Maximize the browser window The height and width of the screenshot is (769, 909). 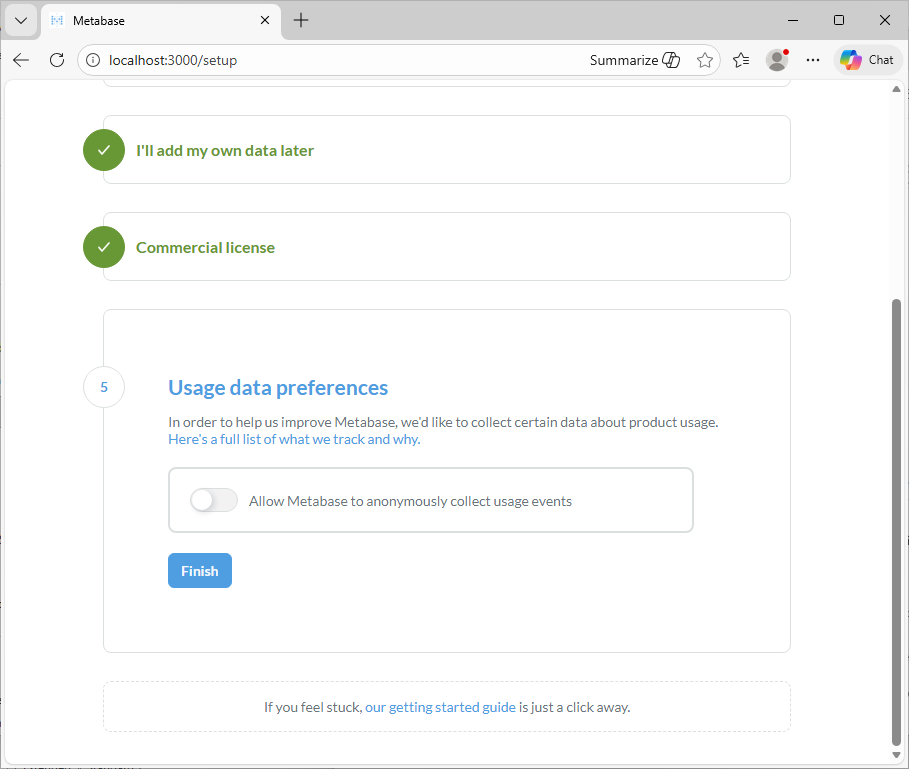click(x=838, y=20)
